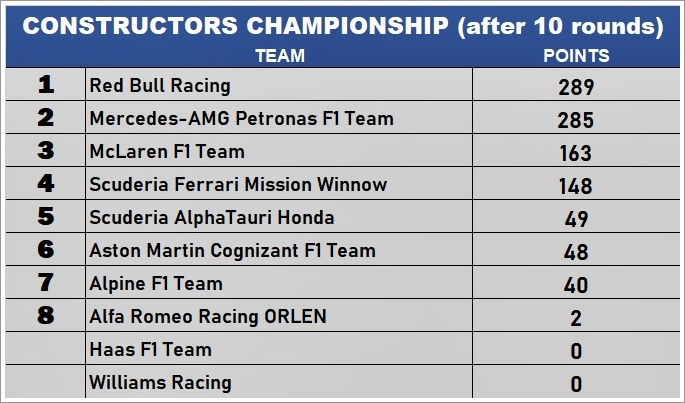
Task: Select McLaren's 163 points cell
Action: click(x=576, y=153)
